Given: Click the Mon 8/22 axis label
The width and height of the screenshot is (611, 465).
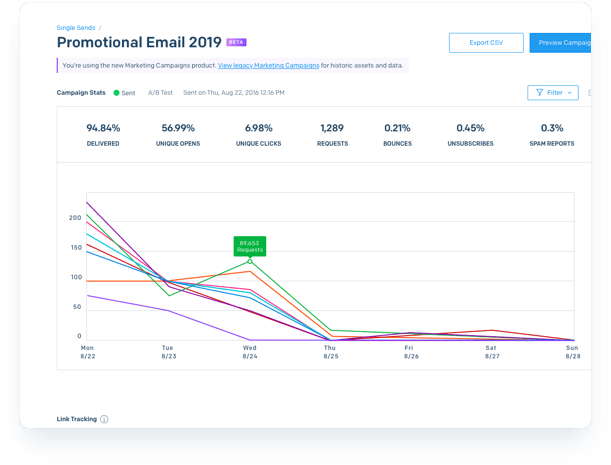Looking at the screenshot, I should (x=88, y=352).
